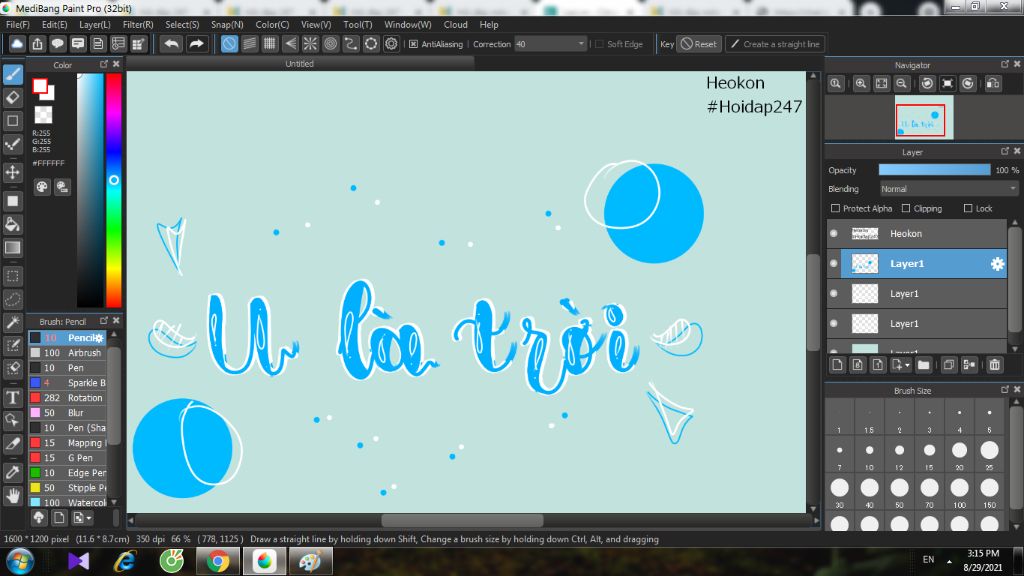Hide the Heokon layer
This screenshot has height=576, width=1024.
[834, 233]
